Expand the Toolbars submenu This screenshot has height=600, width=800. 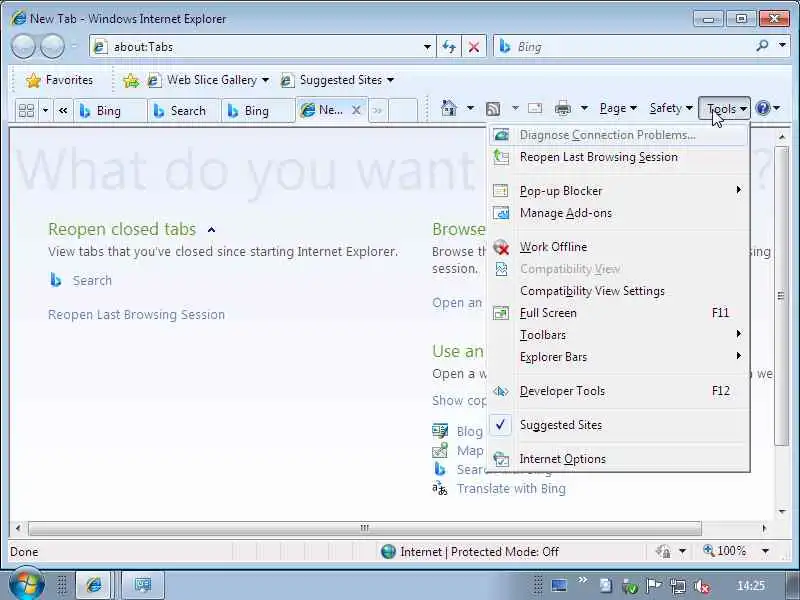click(x=618, y=335)
